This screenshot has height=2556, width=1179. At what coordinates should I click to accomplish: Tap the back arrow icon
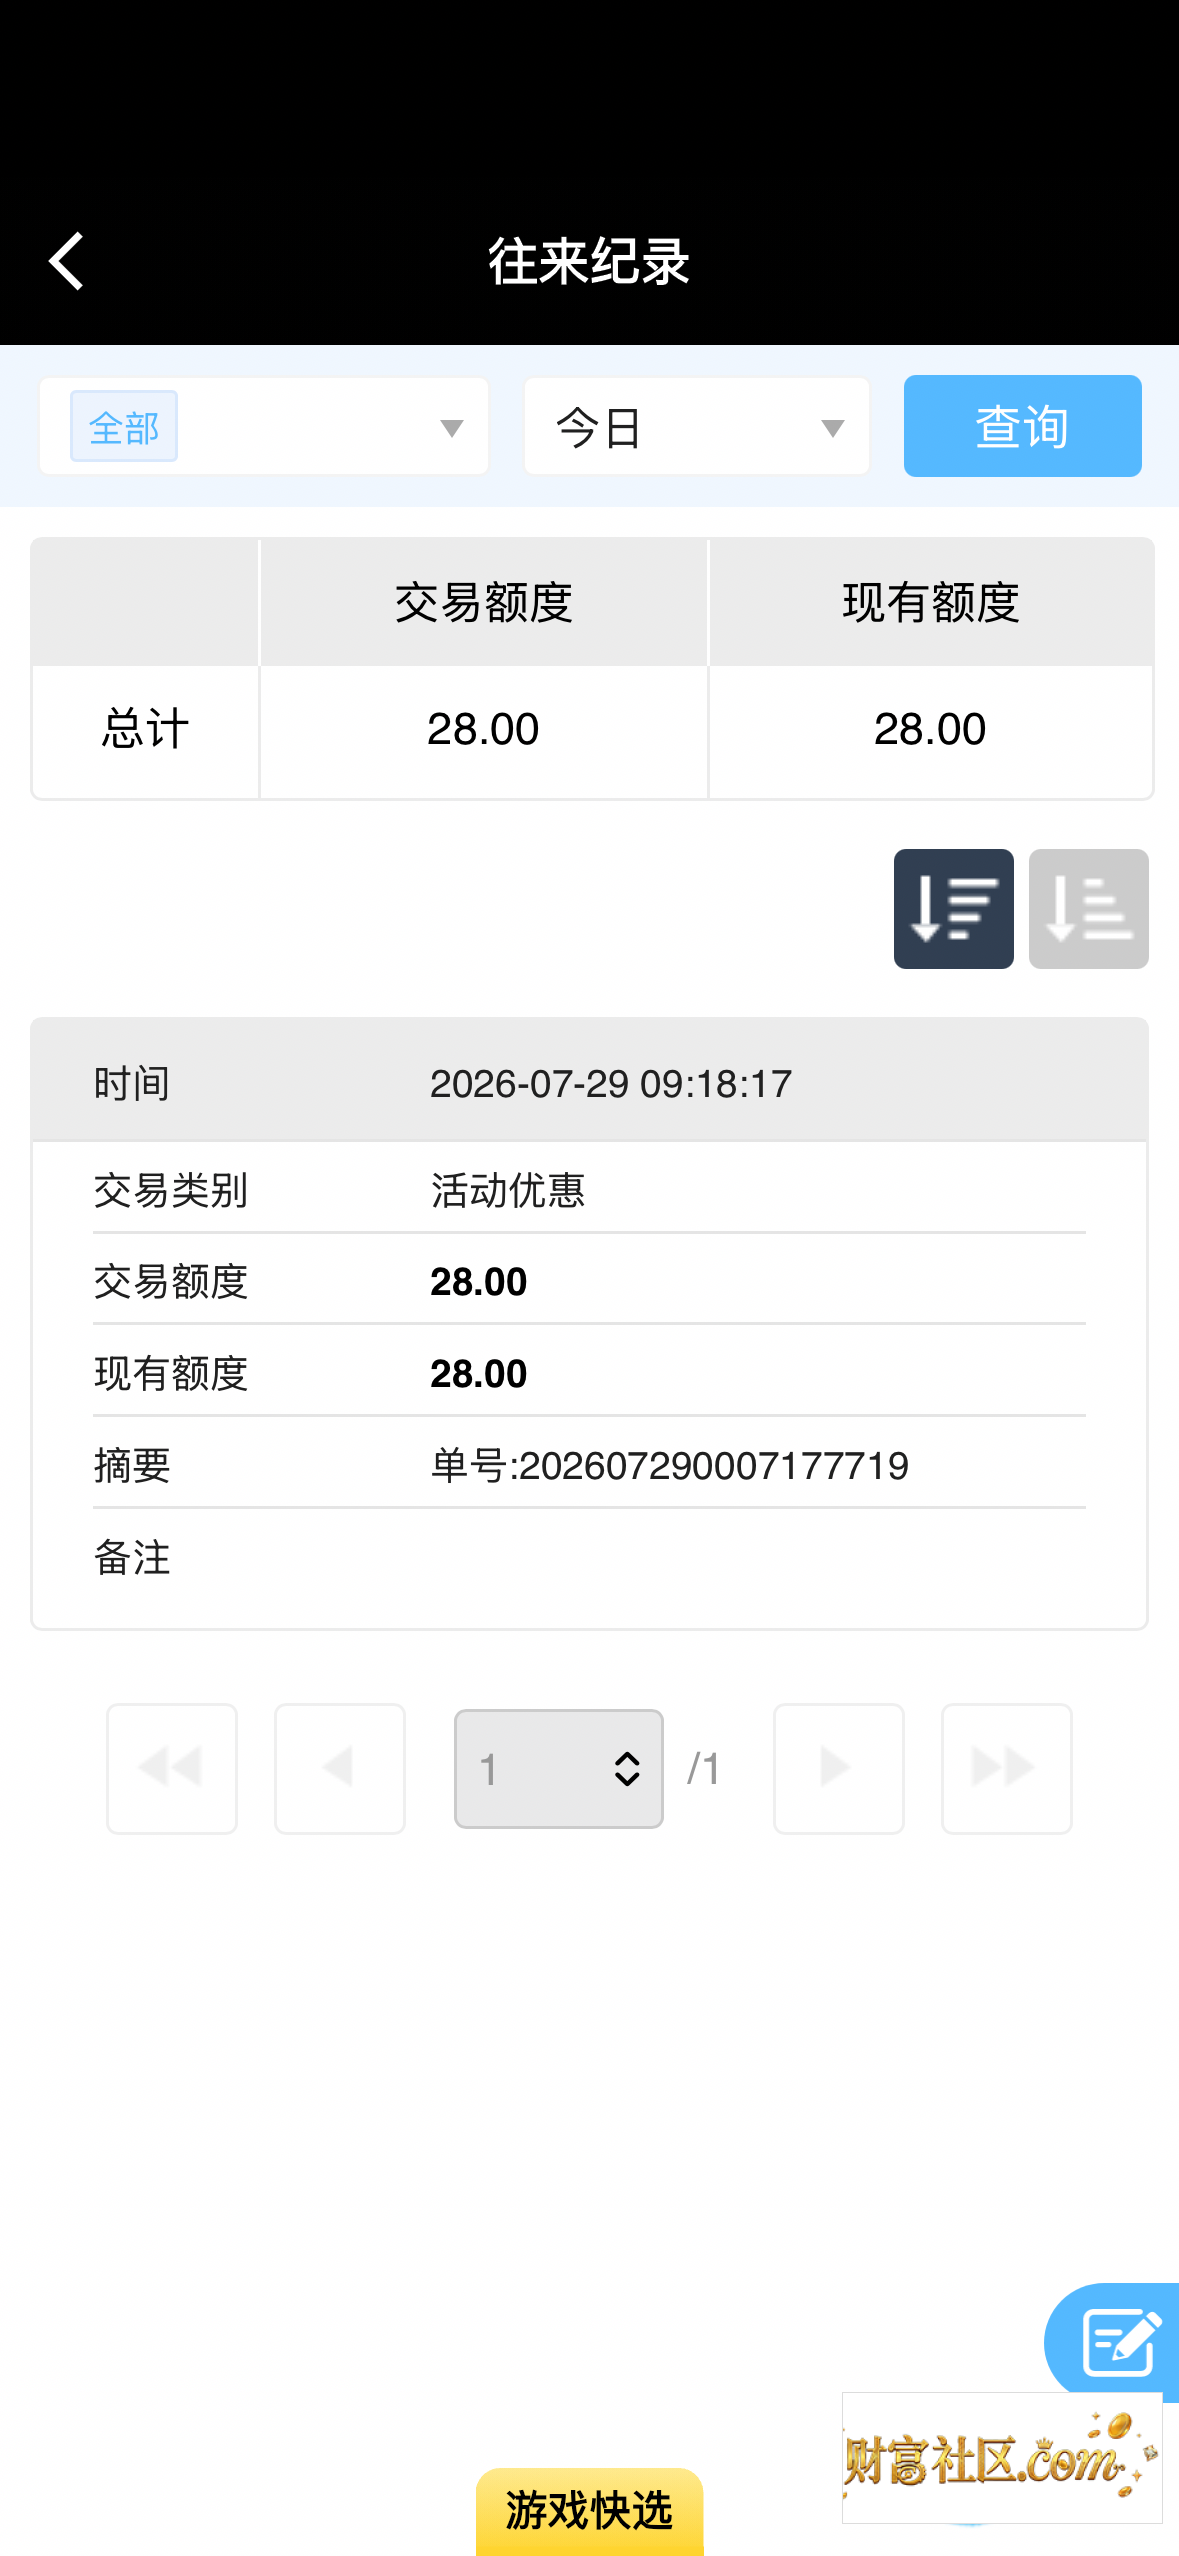pyautogui.click(x=66, y=262)
